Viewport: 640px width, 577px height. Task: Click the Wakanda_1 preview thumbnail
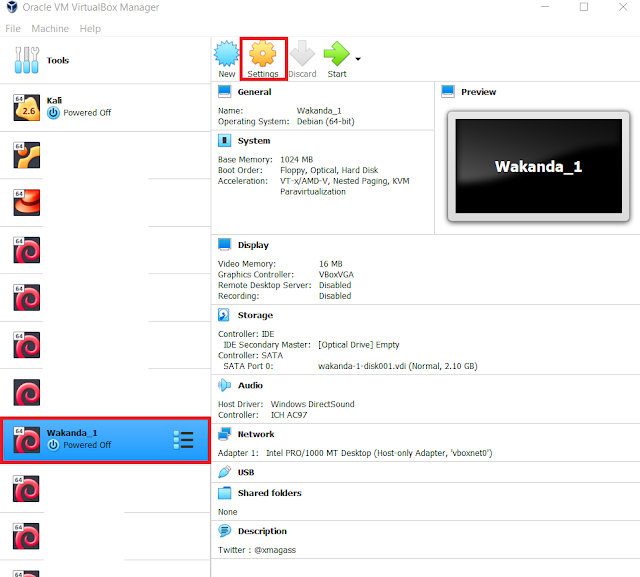[x=539, y=166]
